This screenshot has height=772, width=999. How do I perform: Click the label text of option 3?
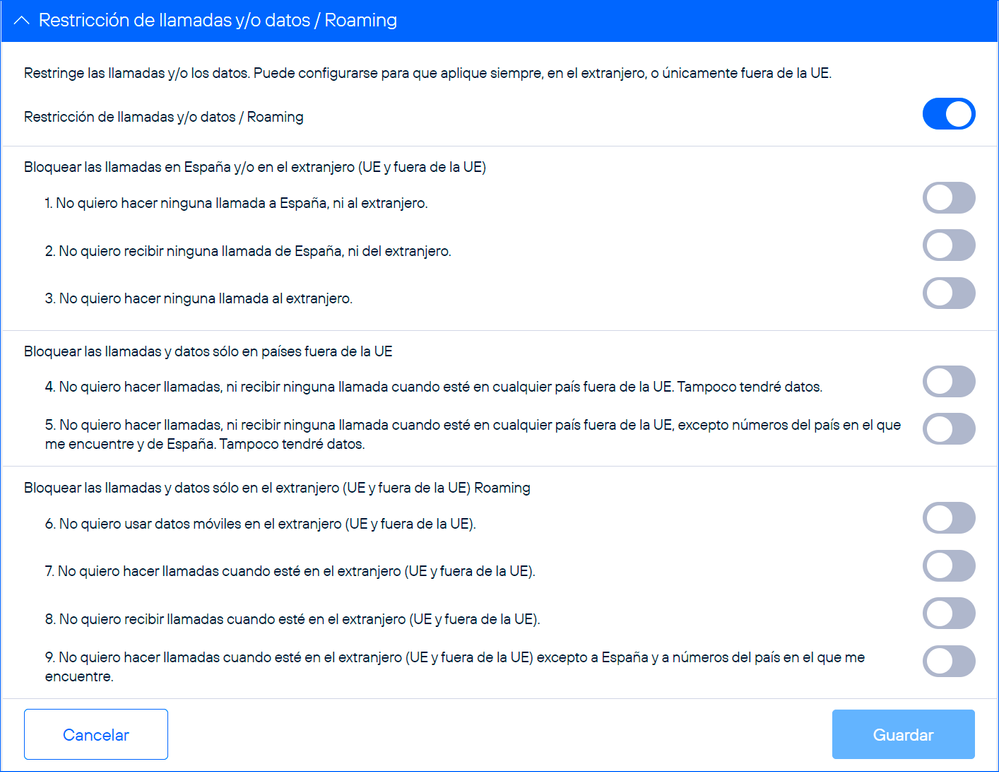pyautogui.click(x=198, y=298)
